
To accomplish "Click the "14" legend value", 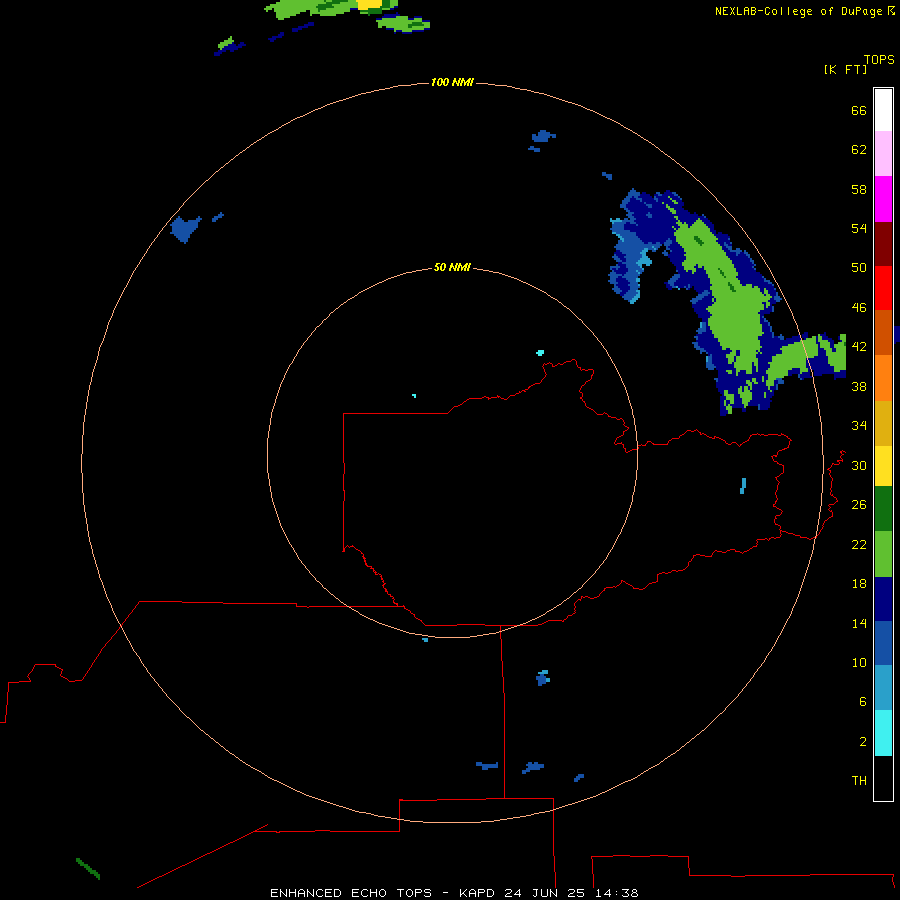I will [859, 623].
